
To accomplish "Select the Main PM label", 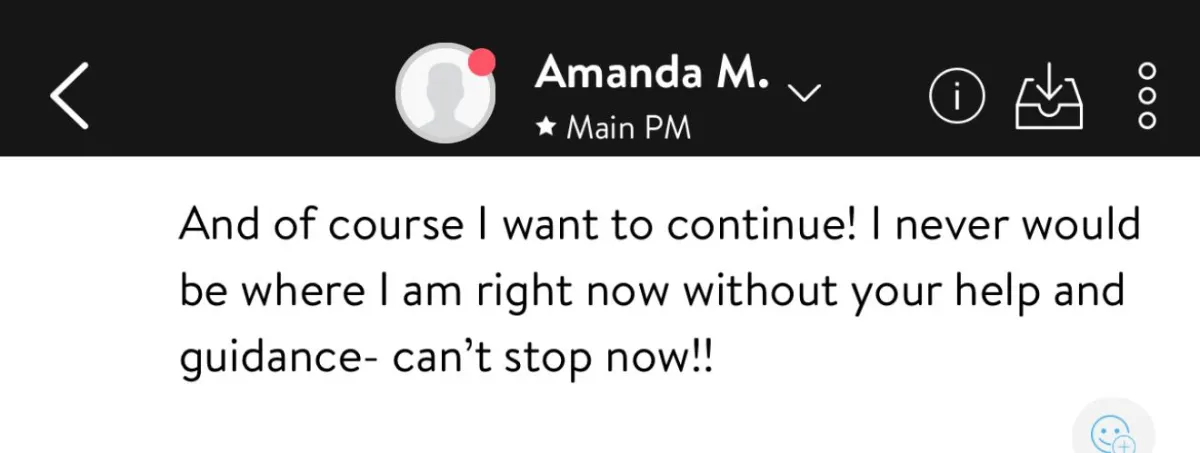I will (628, 129).
